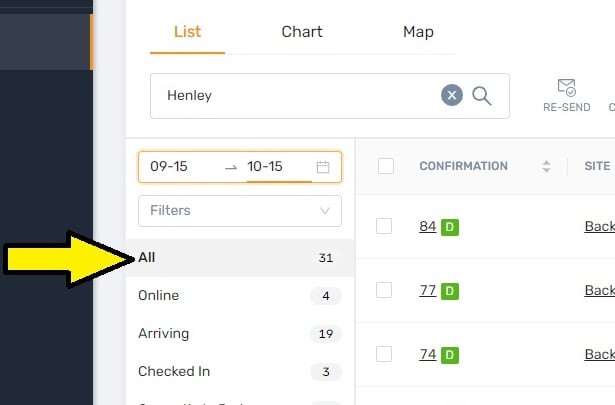Click the 09-15 start date field
The width and height of the screenshot is (615, 405).
coord(169,166)
